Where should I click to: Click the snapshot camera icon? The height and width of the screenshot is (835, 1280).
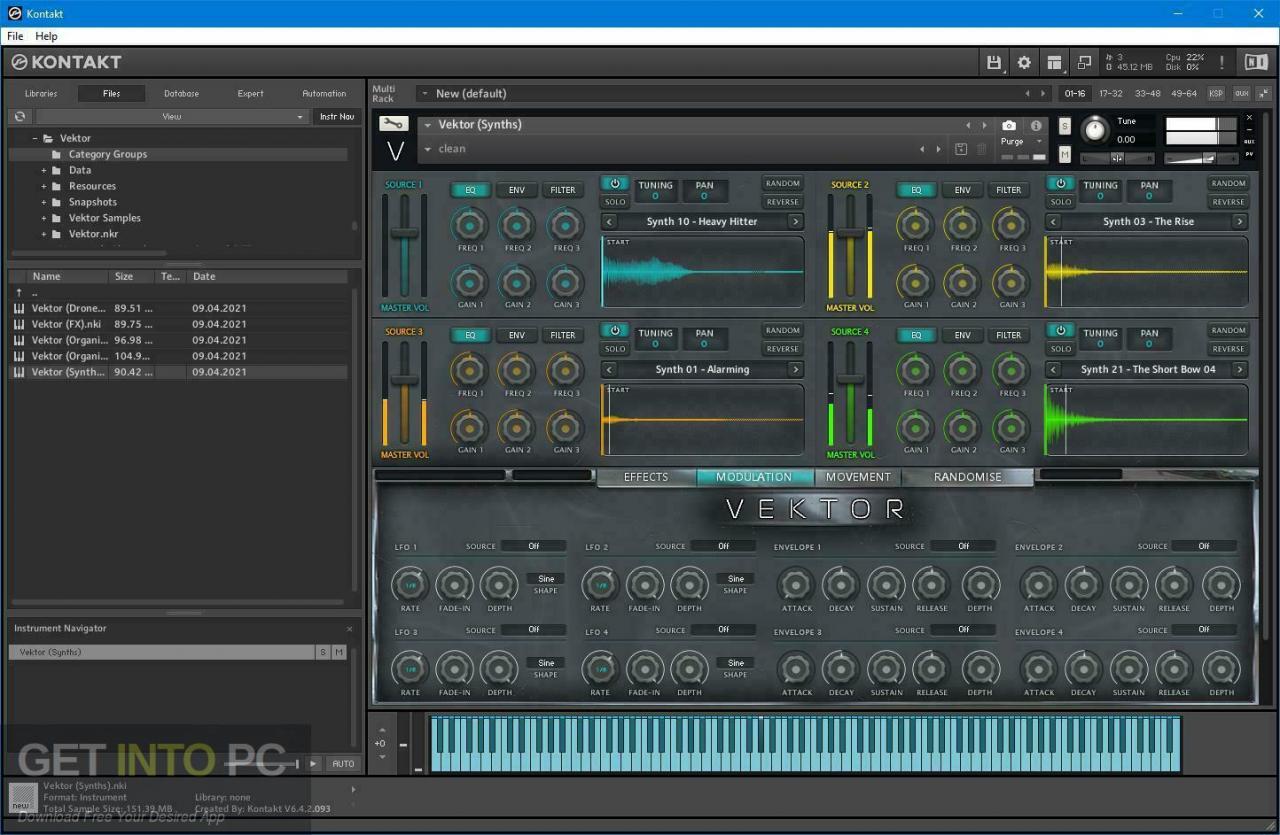[x=1009, y=125]
